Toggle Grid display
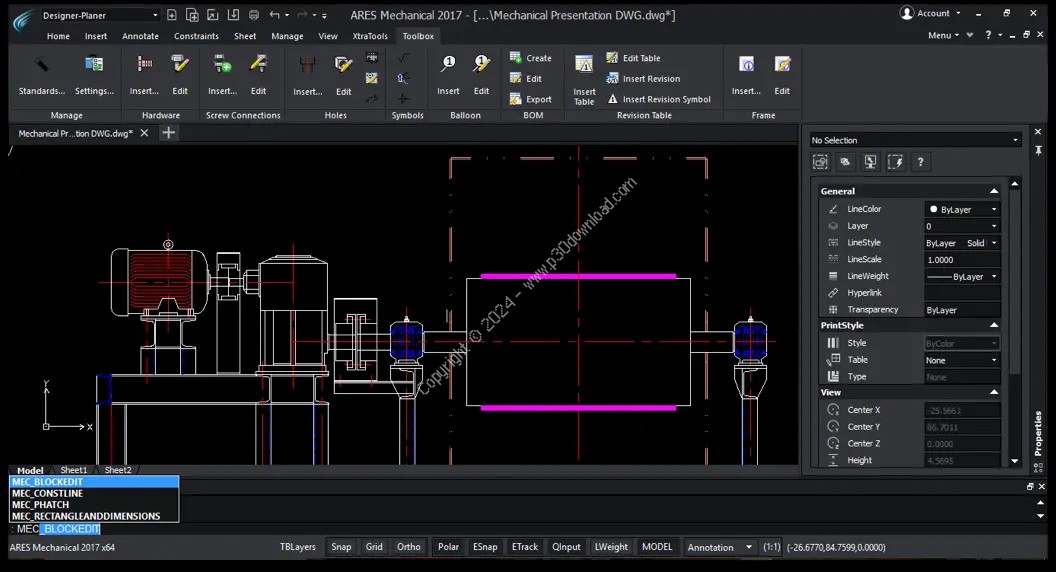 pyautogui.click(x=374, y=547)
